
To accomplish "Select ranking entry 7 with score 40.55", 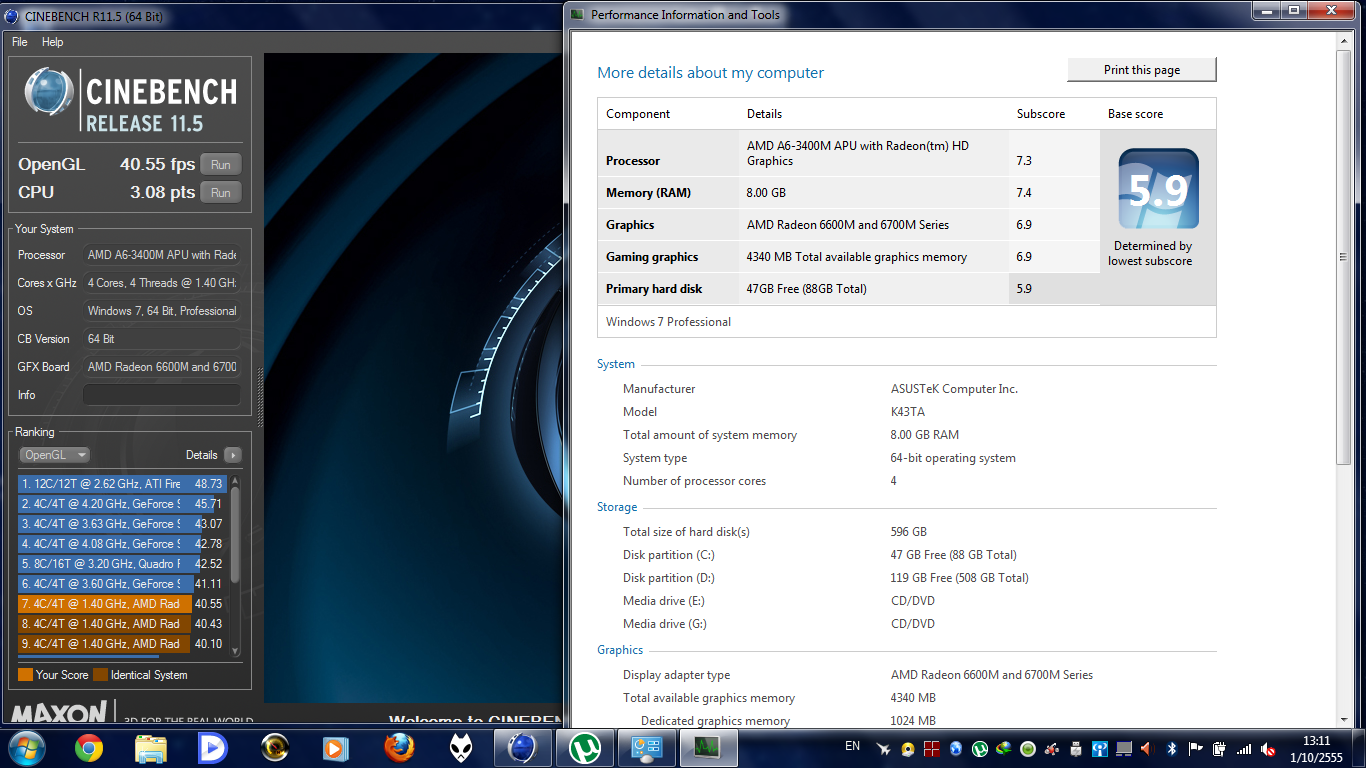I will pos(123,604).
